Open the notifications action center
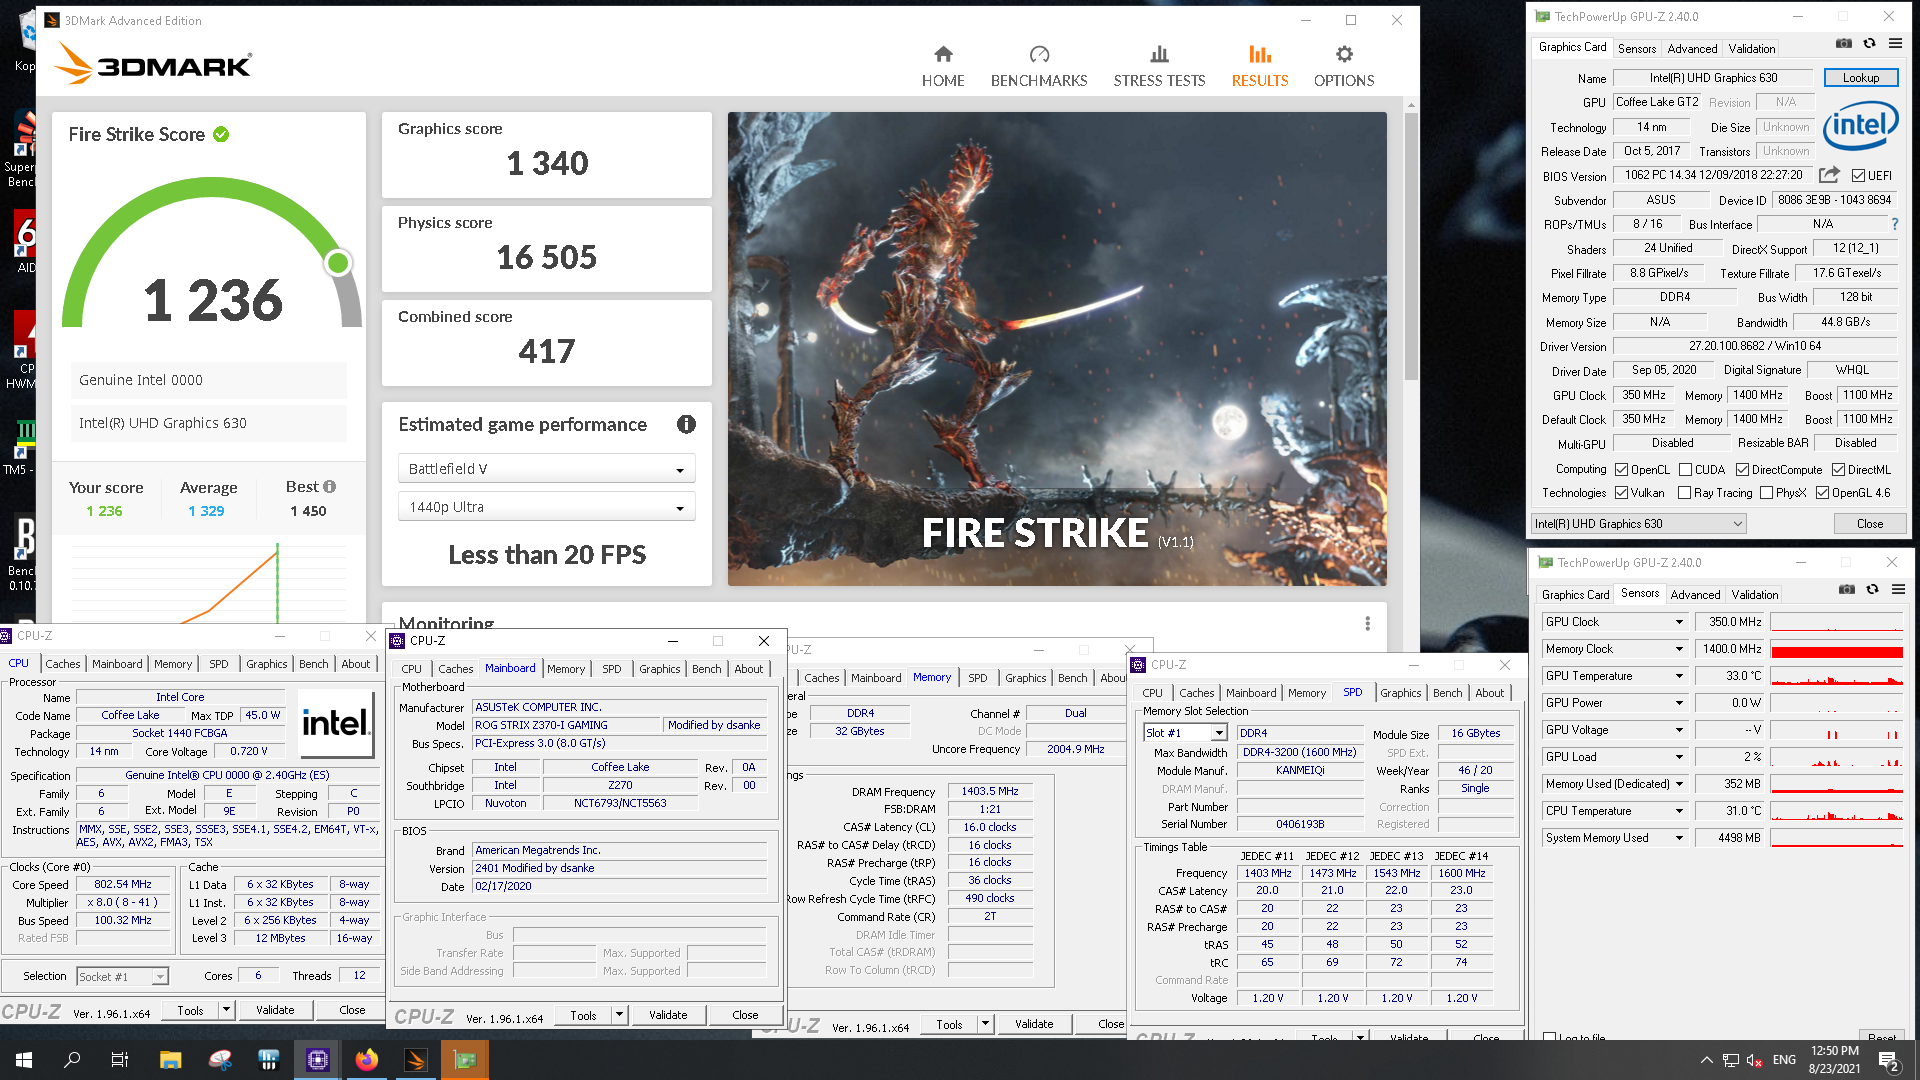 [x=1890, y=1061]
